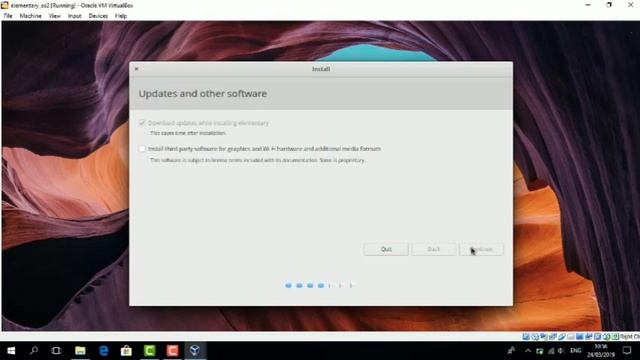Switch to the red Camtasia recorder taskbar app
The height and width of the screenshot is (360, 640).
[172, 351]
